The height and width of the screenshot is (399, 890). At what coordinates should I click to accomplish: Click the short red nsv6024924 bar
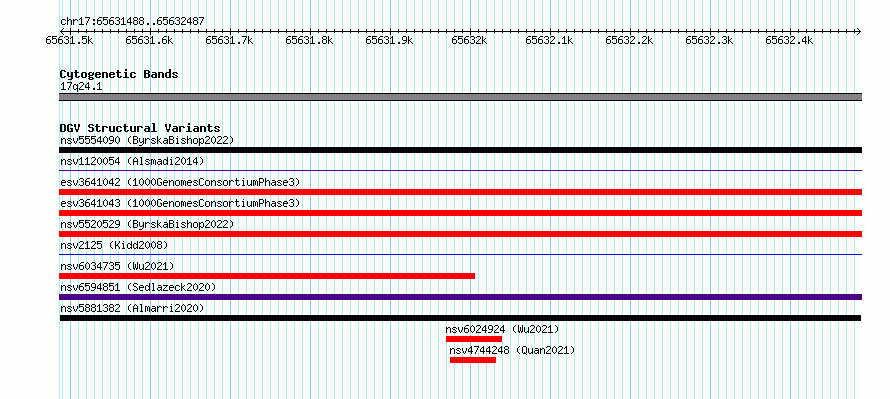474,339
